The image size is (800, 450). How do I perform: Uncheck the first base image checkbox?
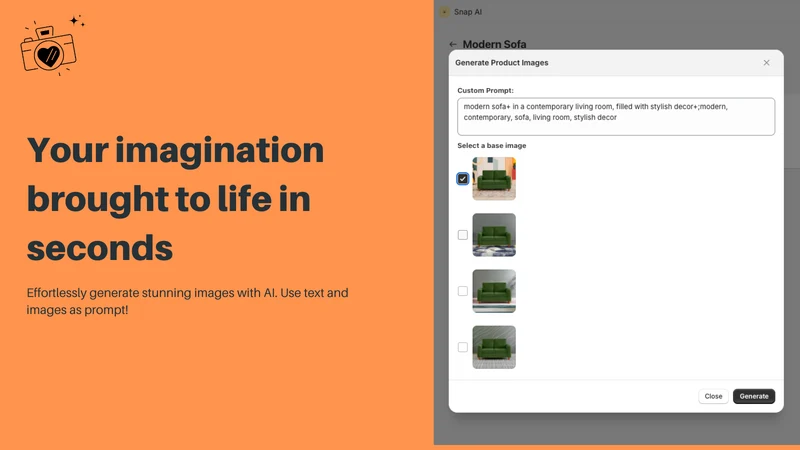tap(463, 179)
